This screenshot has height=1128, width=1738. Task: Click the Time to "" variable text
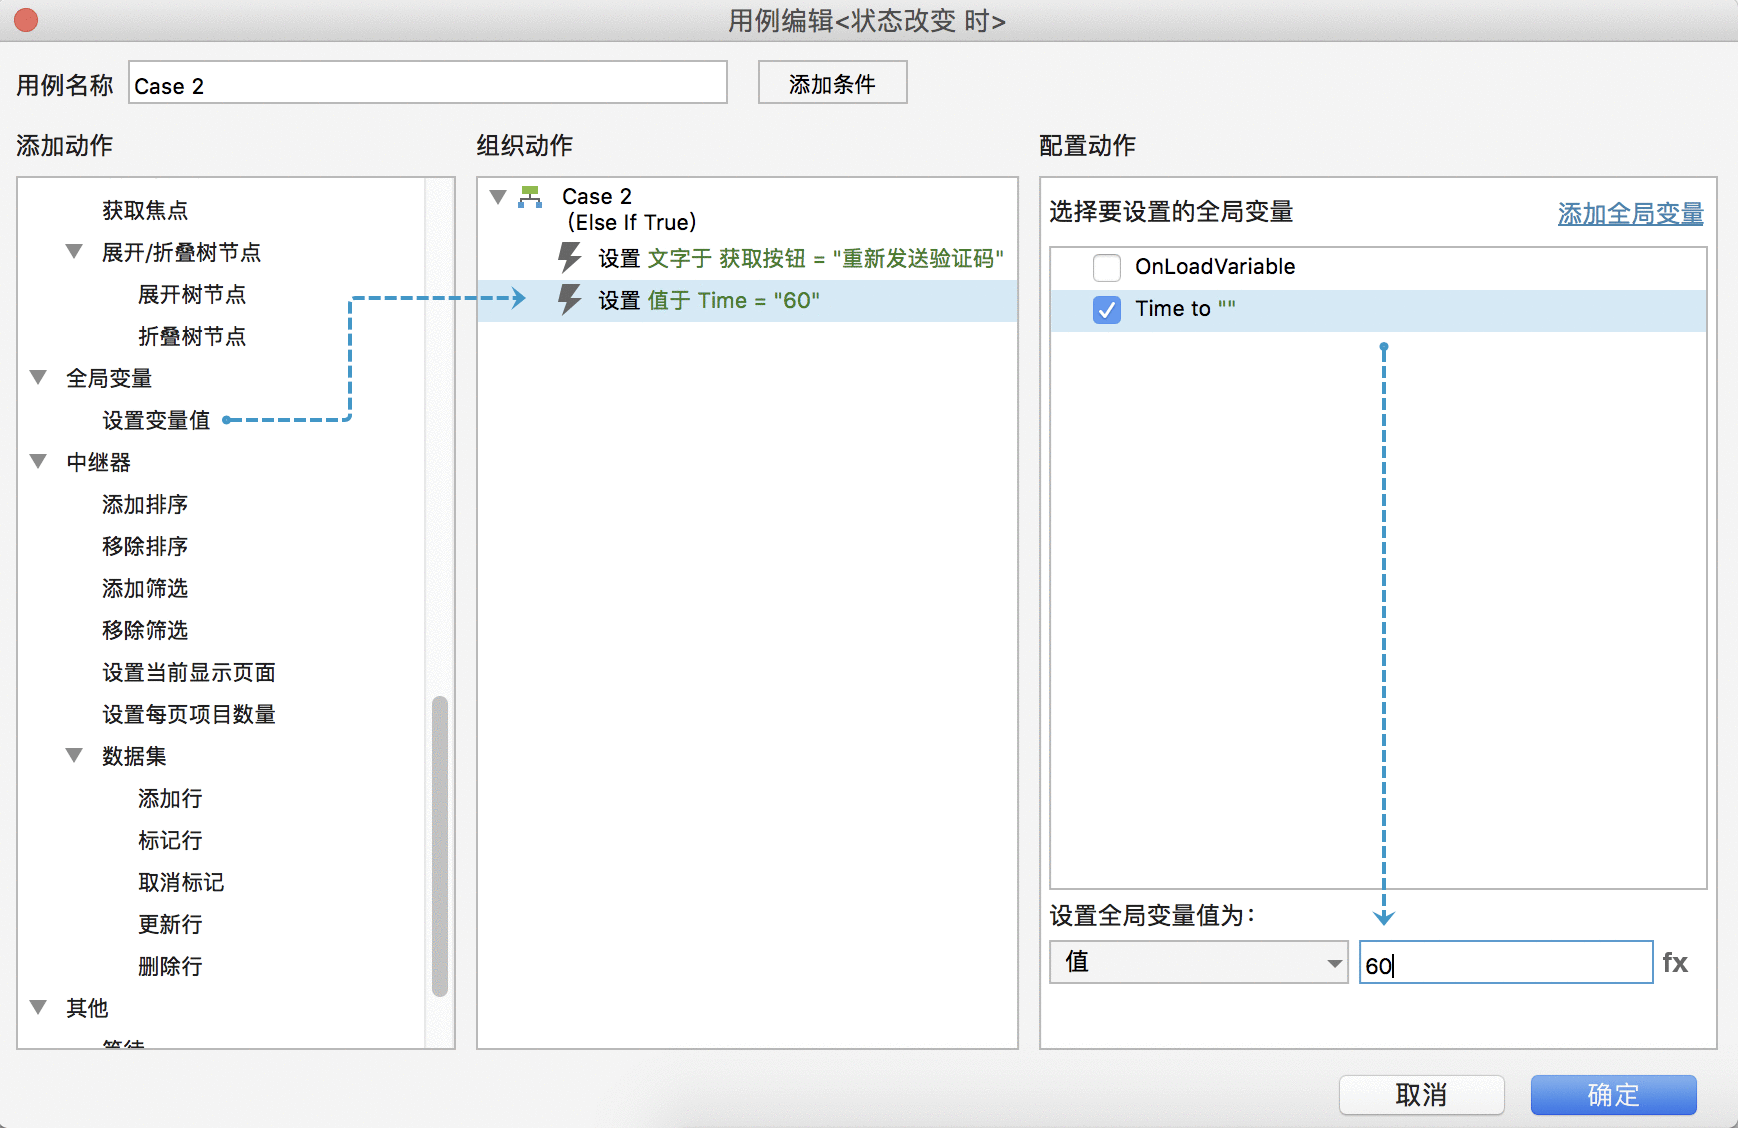click(1185, 309)
